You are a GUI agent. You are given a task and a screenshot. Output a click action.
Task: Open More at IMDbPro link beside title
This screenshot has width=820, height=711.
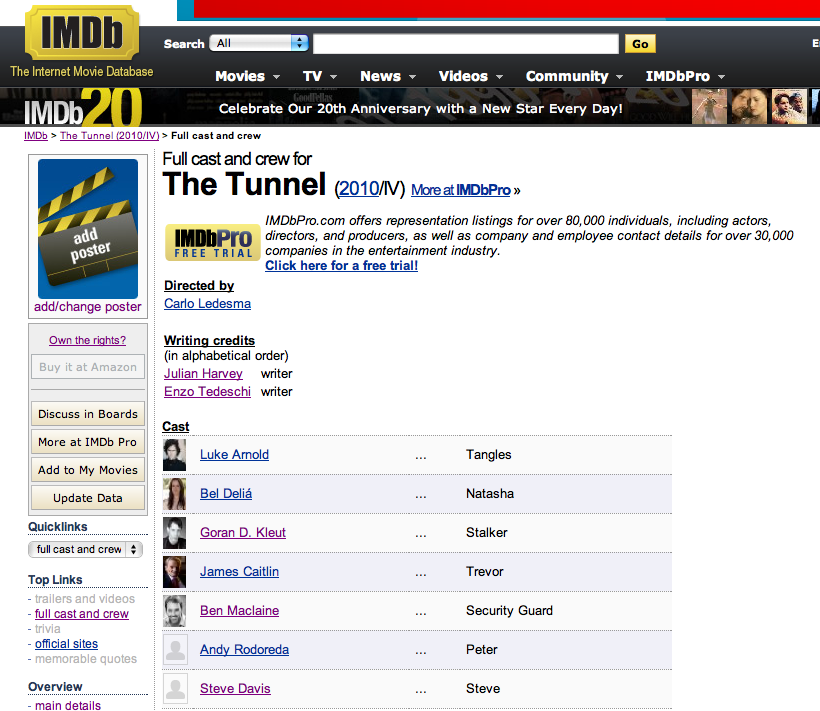461,190
